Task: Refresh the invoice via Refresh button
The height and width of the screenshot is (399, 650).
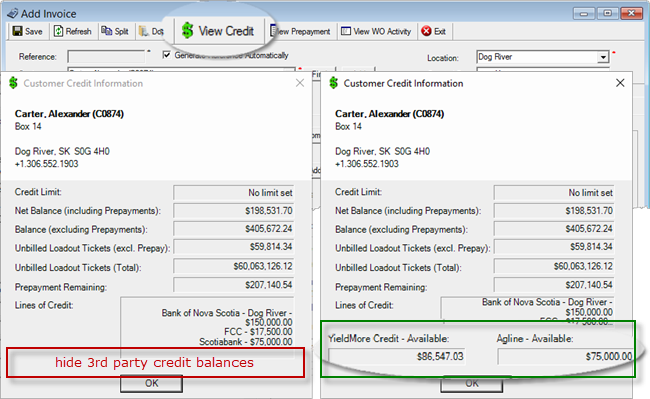Action: coord(73,31)
